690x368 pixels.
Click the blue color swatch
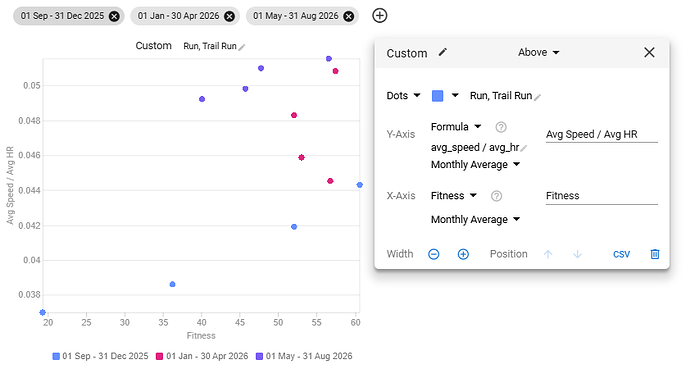437,96
